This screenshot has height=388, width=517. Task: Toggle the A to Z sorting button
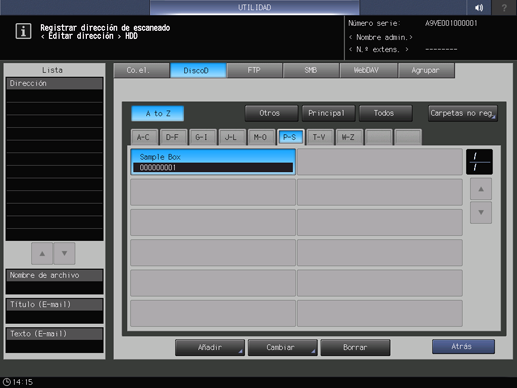(x=158, y=113)
